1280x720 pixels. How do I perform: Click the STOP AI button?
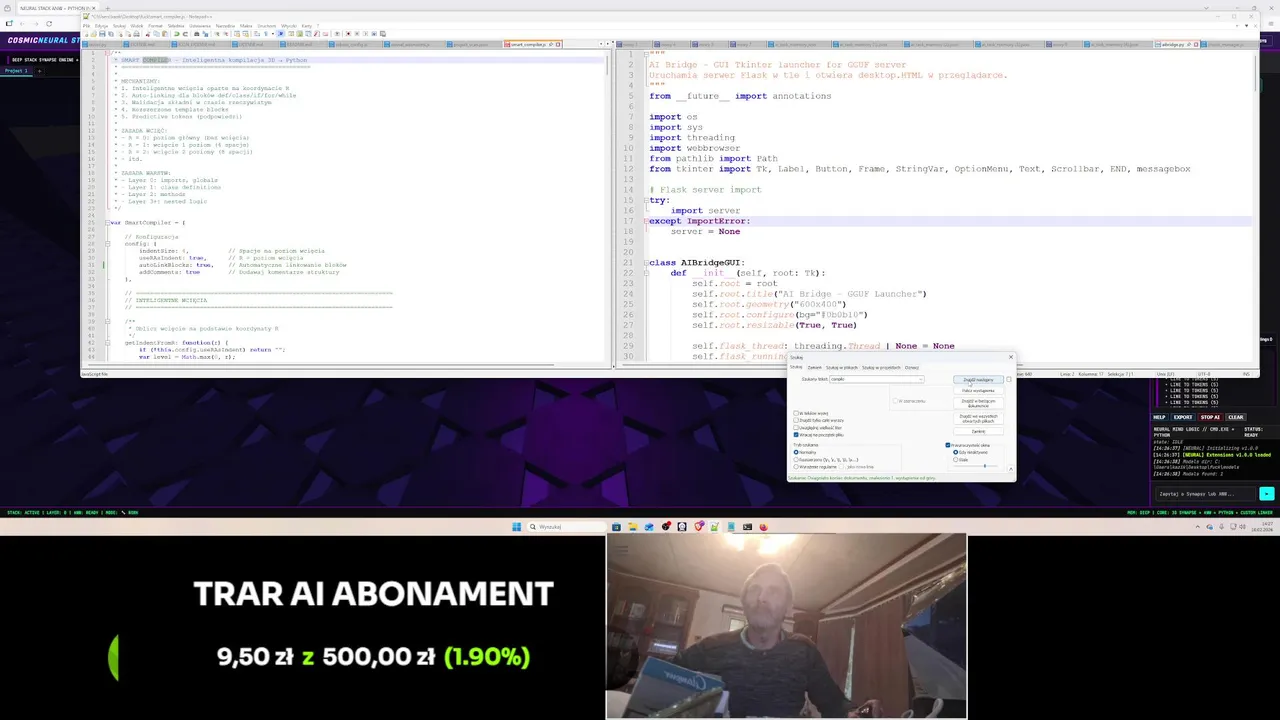pyautogui.click(x=1210, y=417)
